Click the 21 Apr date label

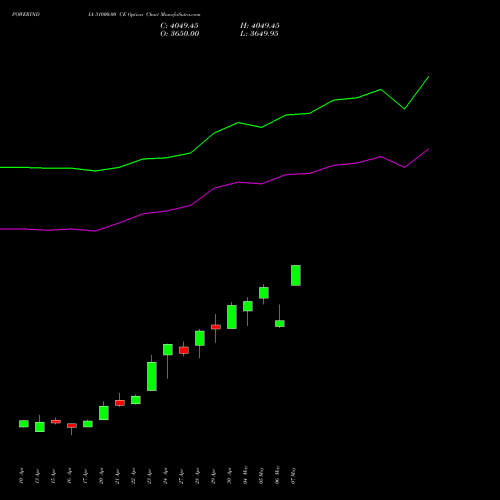(117, 476)
